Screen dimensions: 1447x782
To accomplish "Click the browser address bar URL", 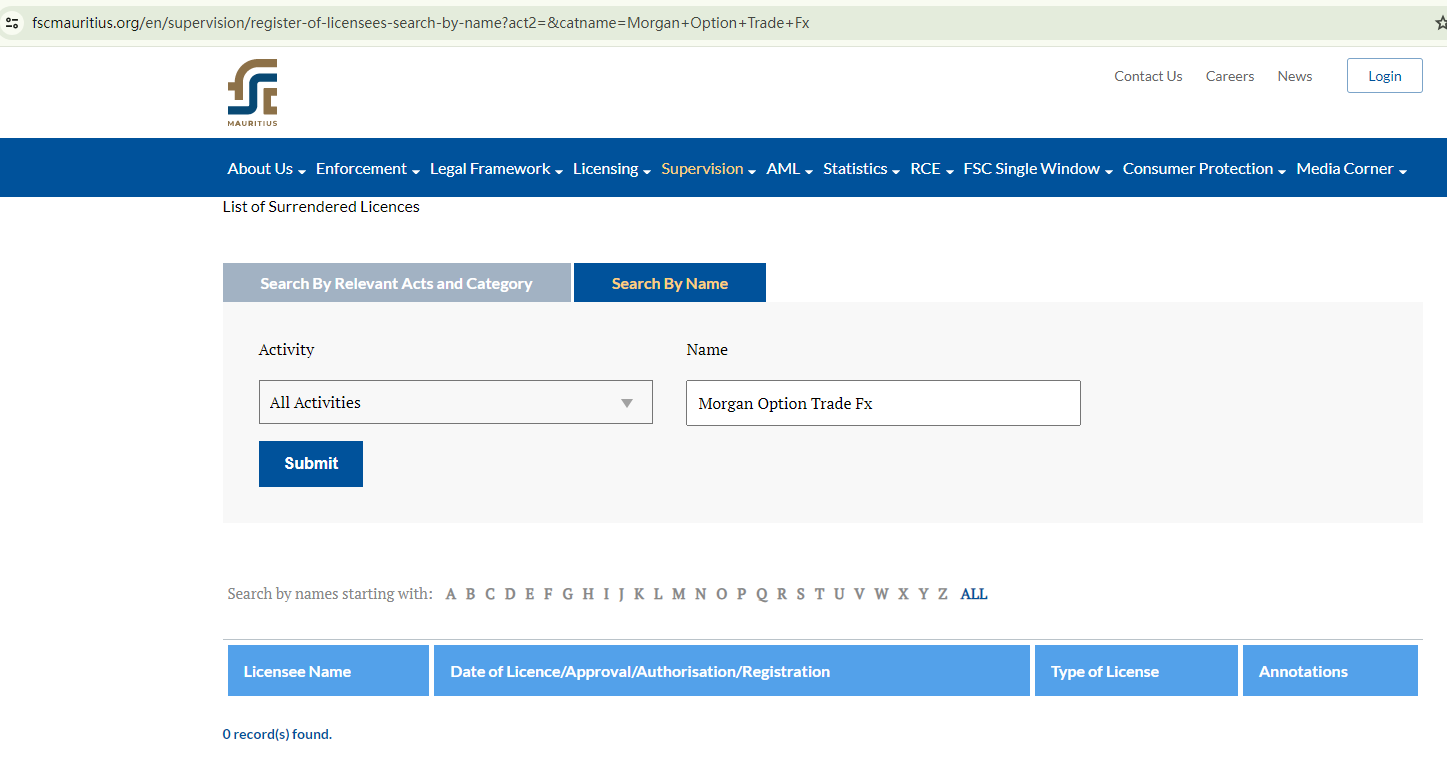I will coord(421,22).
